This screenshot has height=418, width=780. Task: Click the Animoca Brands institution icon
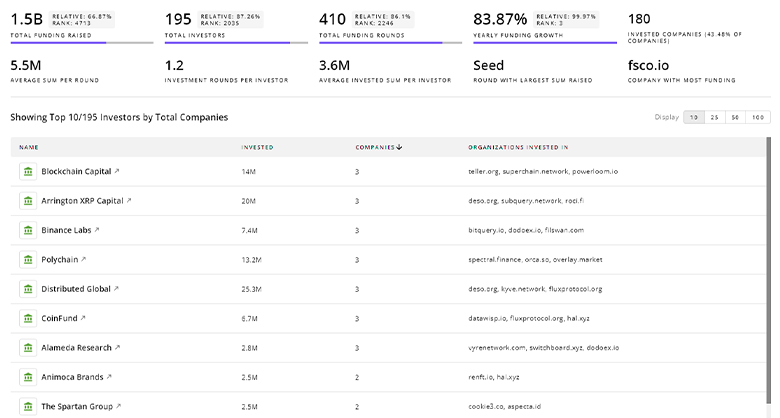coord(28,377)
